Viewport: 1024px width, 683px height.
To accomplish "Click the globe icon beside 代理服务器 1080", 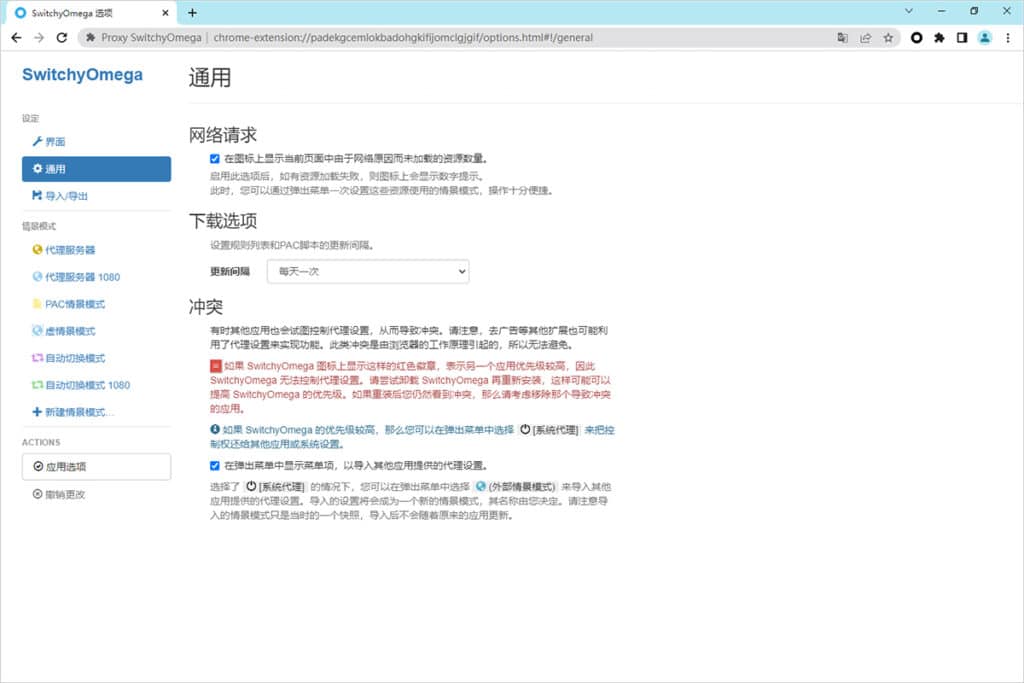I will click(37, 276).
